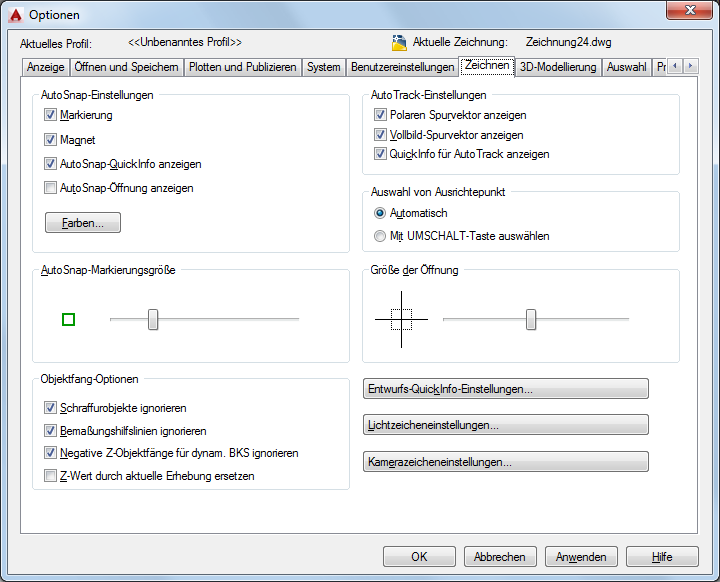This screenshot has width=720, height=582.
Task: Switch to the System tab
Action: 324,67
